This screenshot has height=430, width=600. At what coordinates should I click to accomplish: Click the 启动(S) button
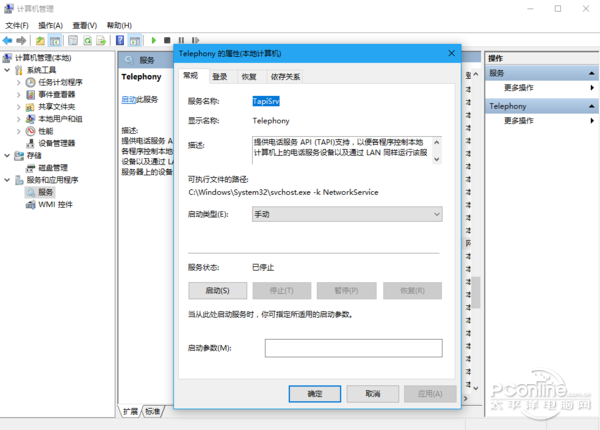click(217, 291)
